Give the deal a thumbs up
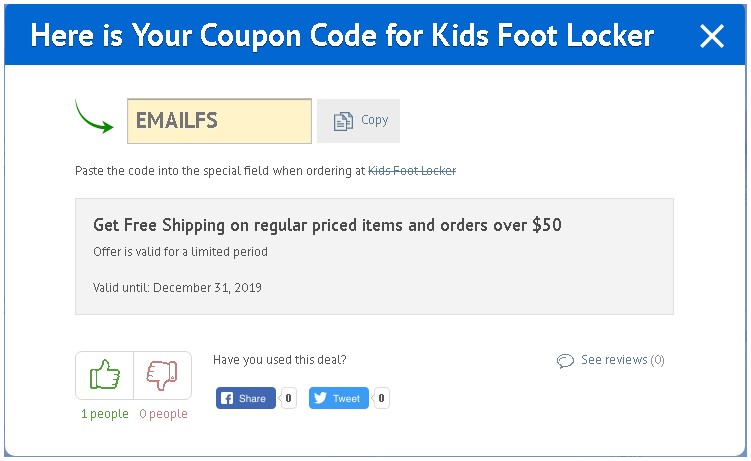 105,376
